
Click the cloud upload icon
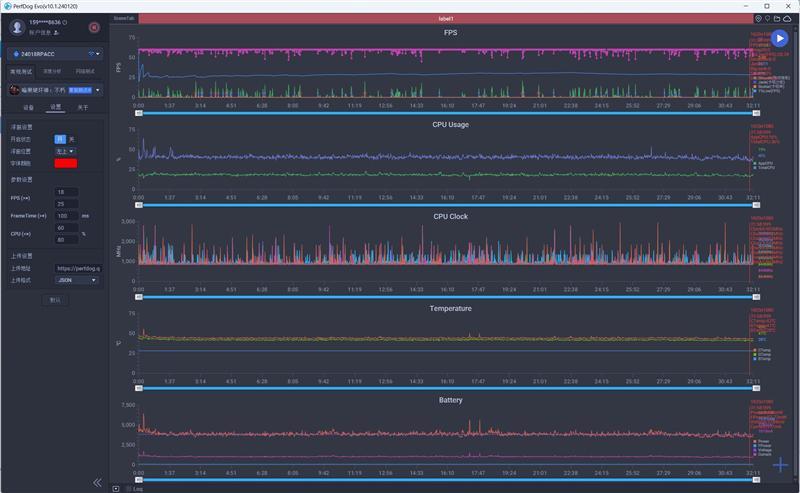[x=788, y=18]
